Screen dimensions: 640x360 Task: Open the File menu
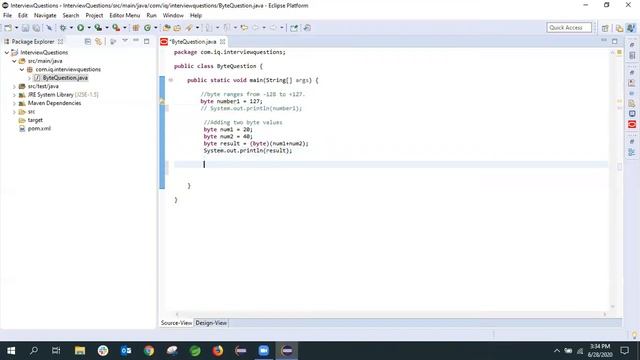click(7, 16)
